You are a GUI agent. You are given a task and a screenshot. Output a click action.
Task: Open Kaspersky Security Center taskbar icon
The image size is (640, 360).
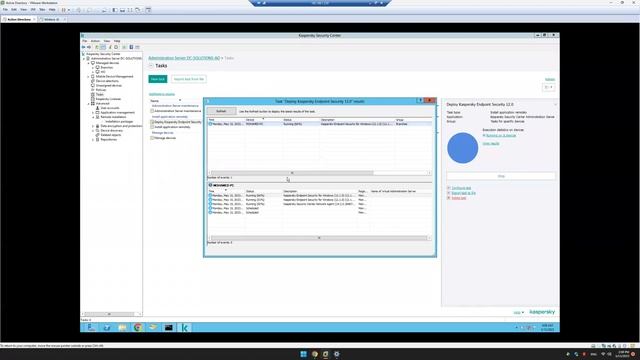185,327
